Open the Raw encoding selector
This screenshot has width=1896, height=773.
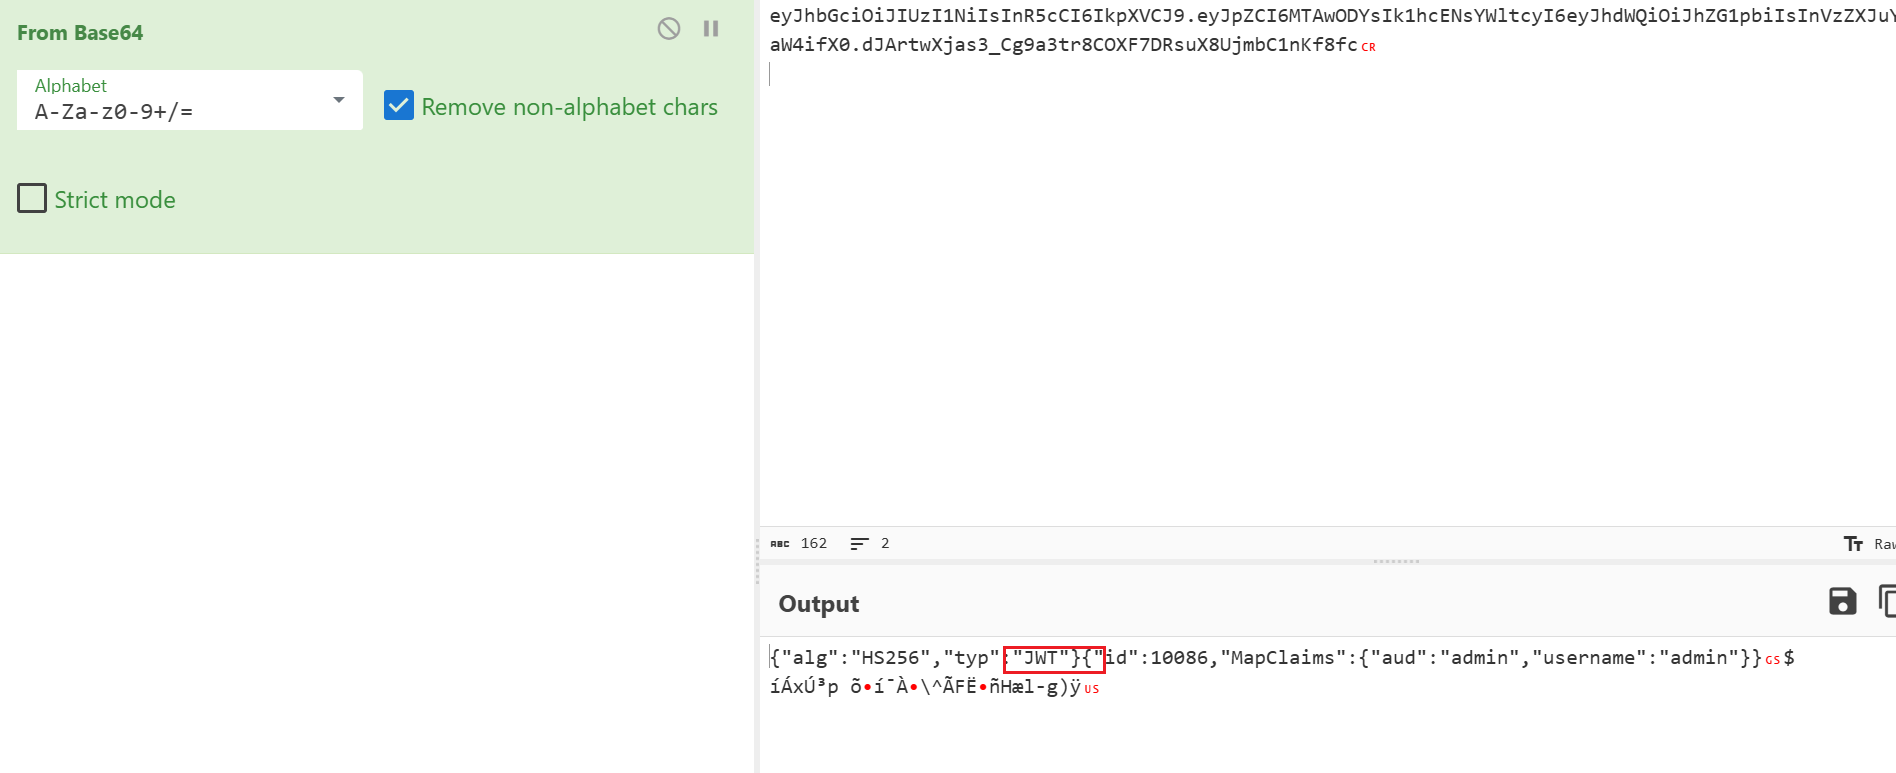click(1884, 544)
